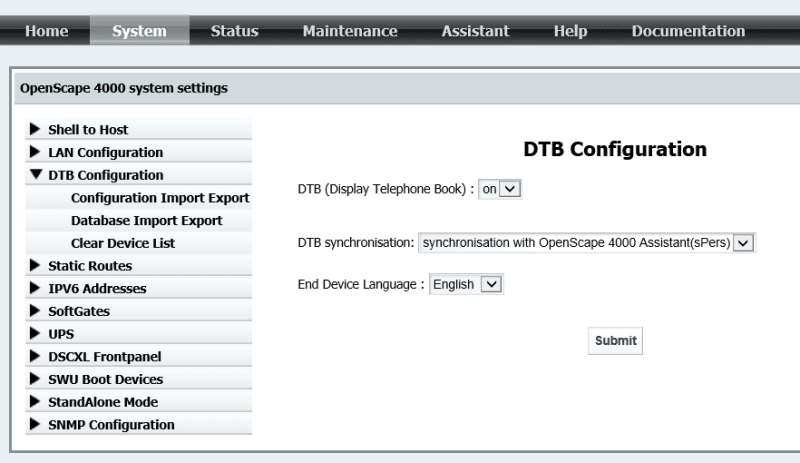This screenshot has height=463, width=800.
Task: Click the Shell to Host label
Action: (x=88, y=130)
